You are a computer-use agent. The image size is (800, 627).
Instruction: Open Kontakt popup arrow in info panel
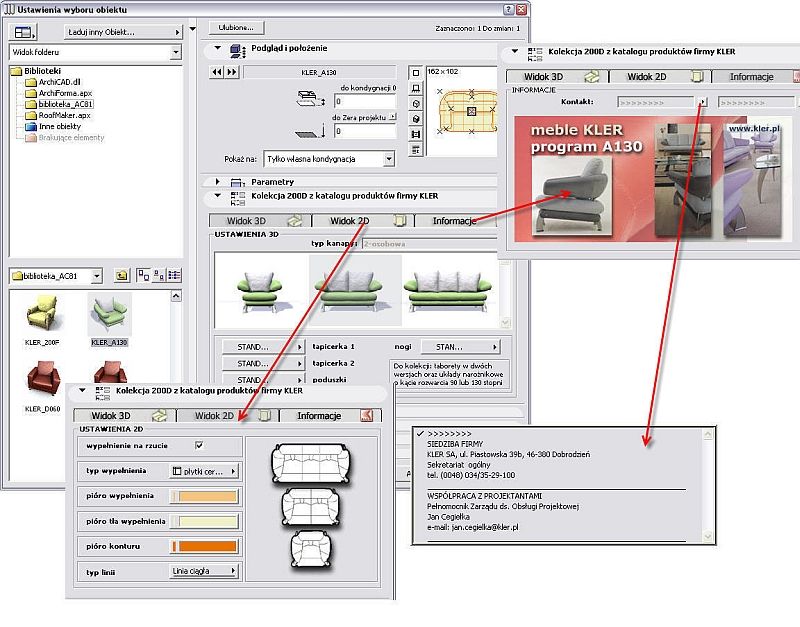(703, 102)
